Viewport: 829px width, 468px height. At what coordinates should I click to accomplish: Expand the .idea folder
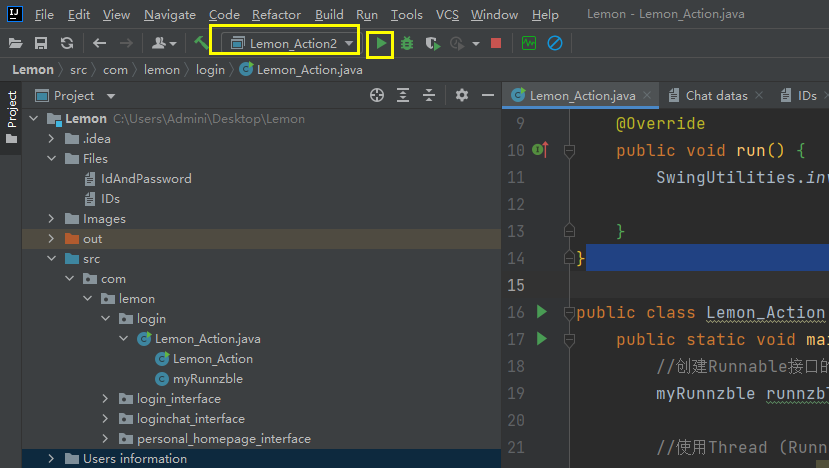pyautogui.click(x=51, y=139)
